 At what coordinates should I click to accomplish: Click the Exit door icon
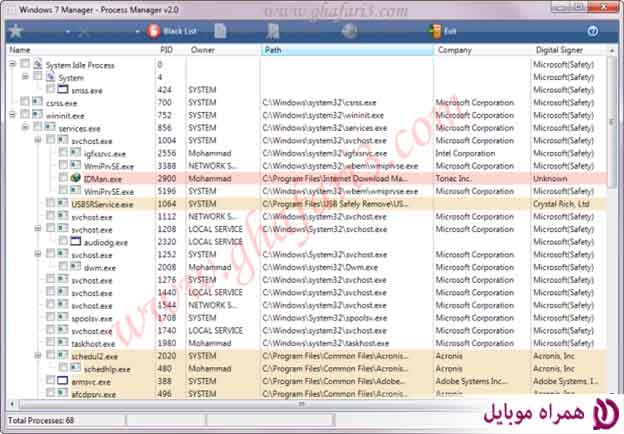[435, 31]
